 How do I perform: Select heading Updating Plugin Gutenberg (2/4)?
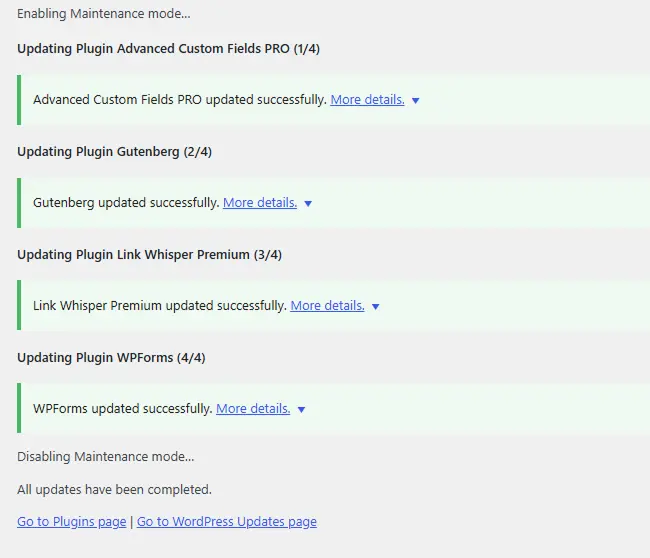pyautogui.click(x=114, y=152)
